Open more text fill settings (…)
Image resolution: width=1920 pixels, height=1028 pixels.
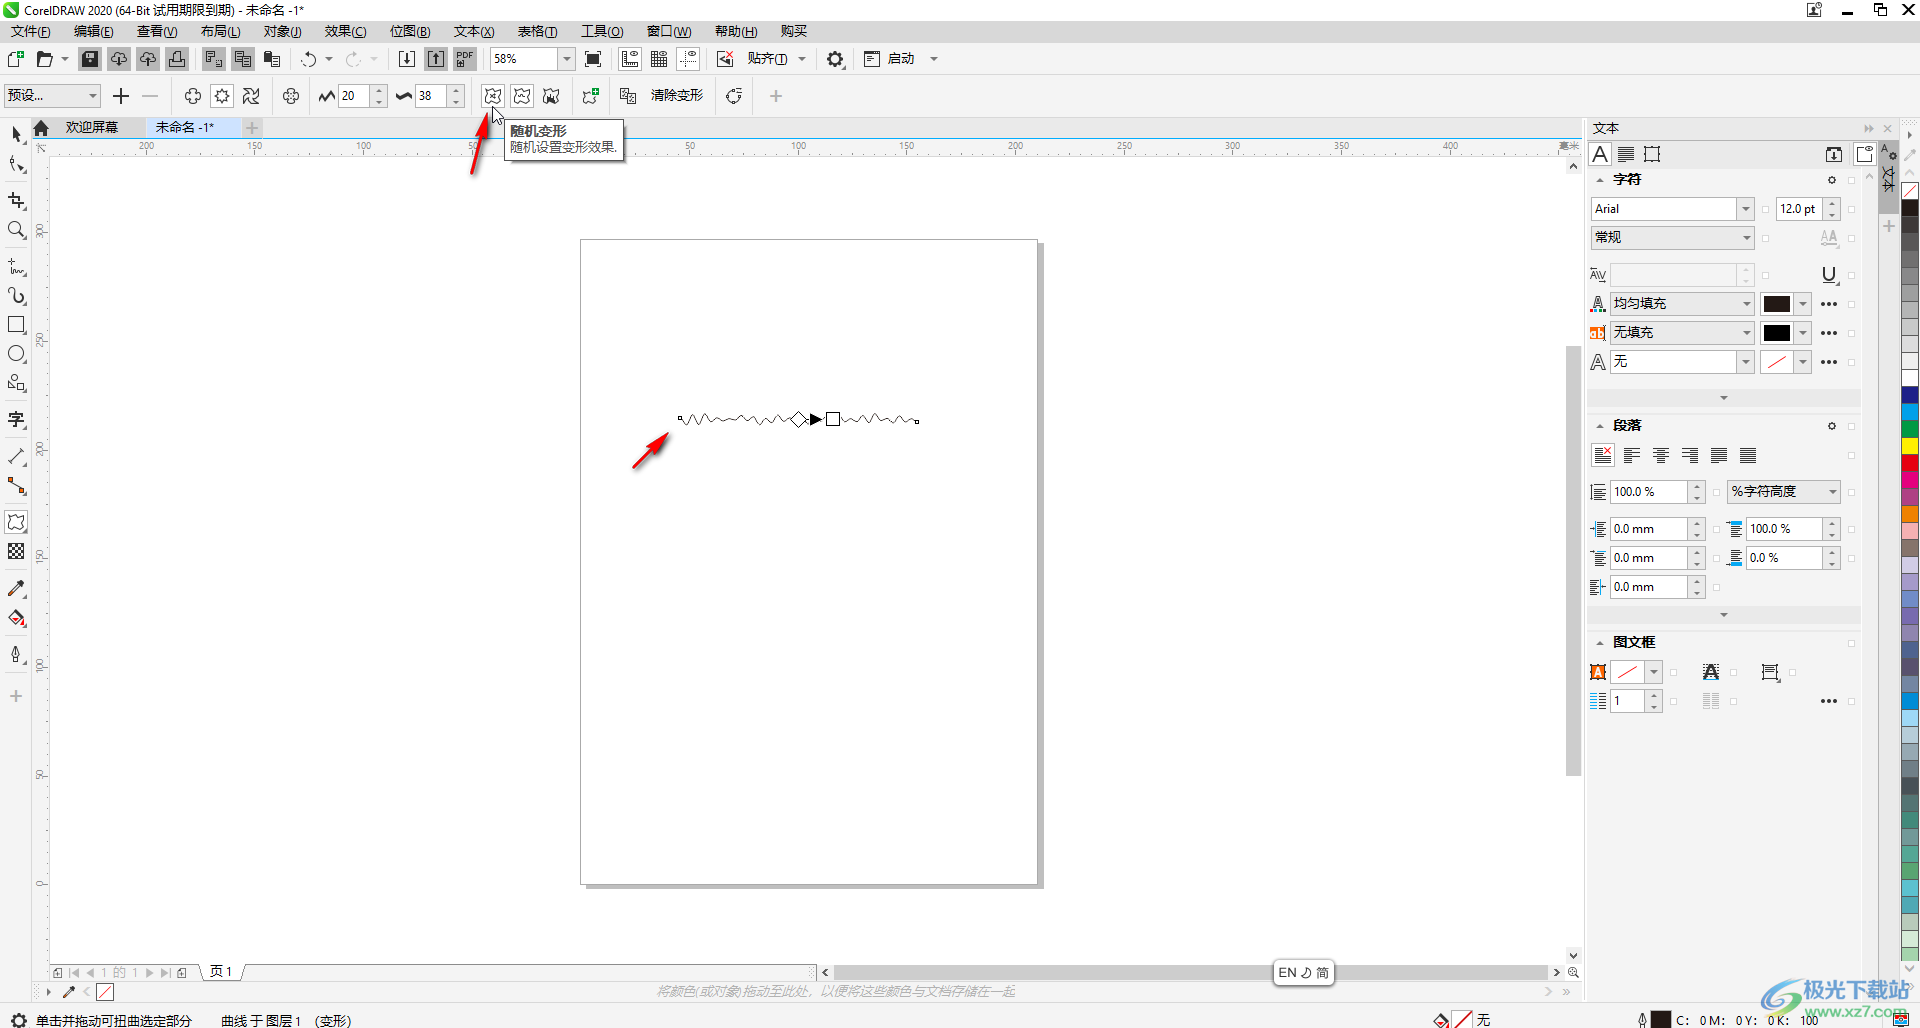pos(1829,304)
